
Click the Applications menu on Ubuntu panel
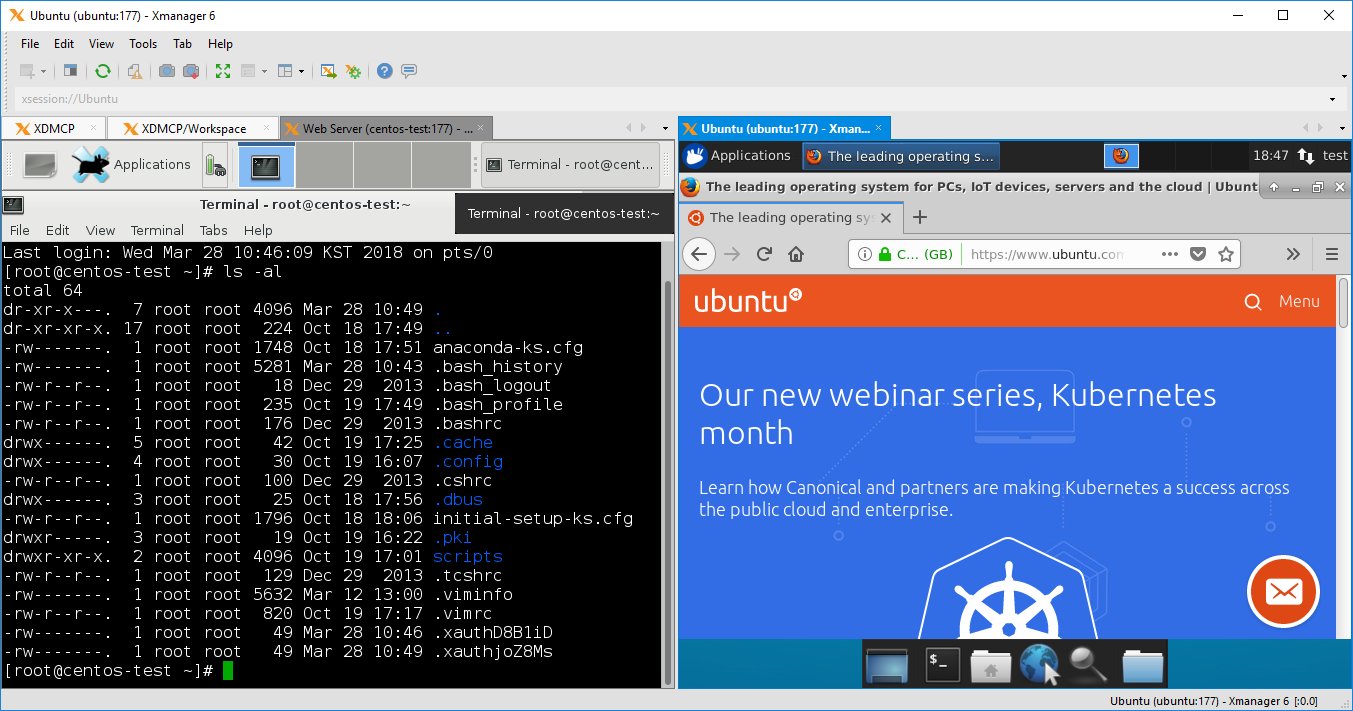[x=749, y=155]
